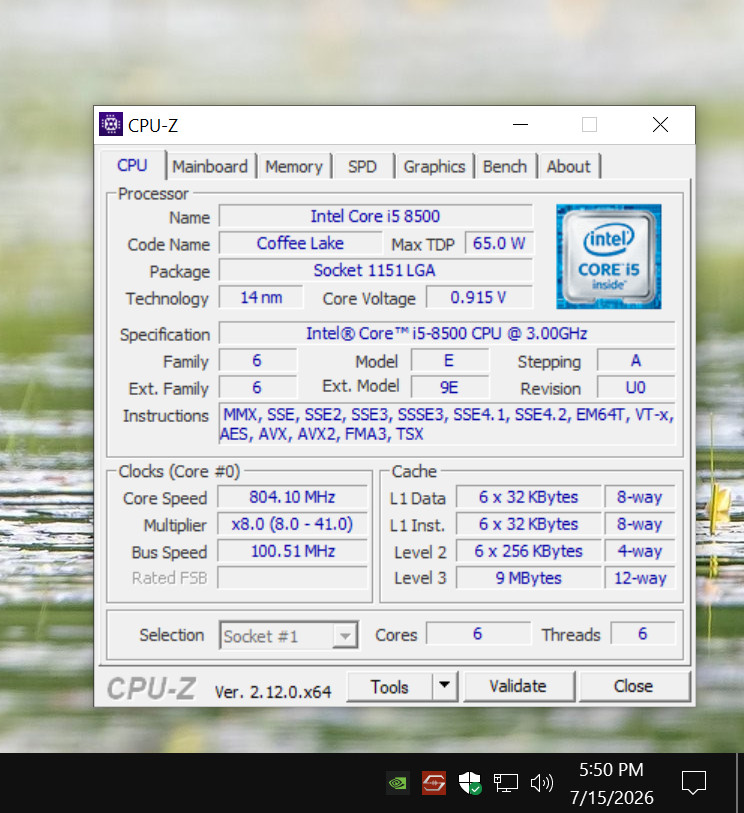Click the Intel Core i5 inside logo
Viewport: 744px width, 813px height.
point(608,257)
